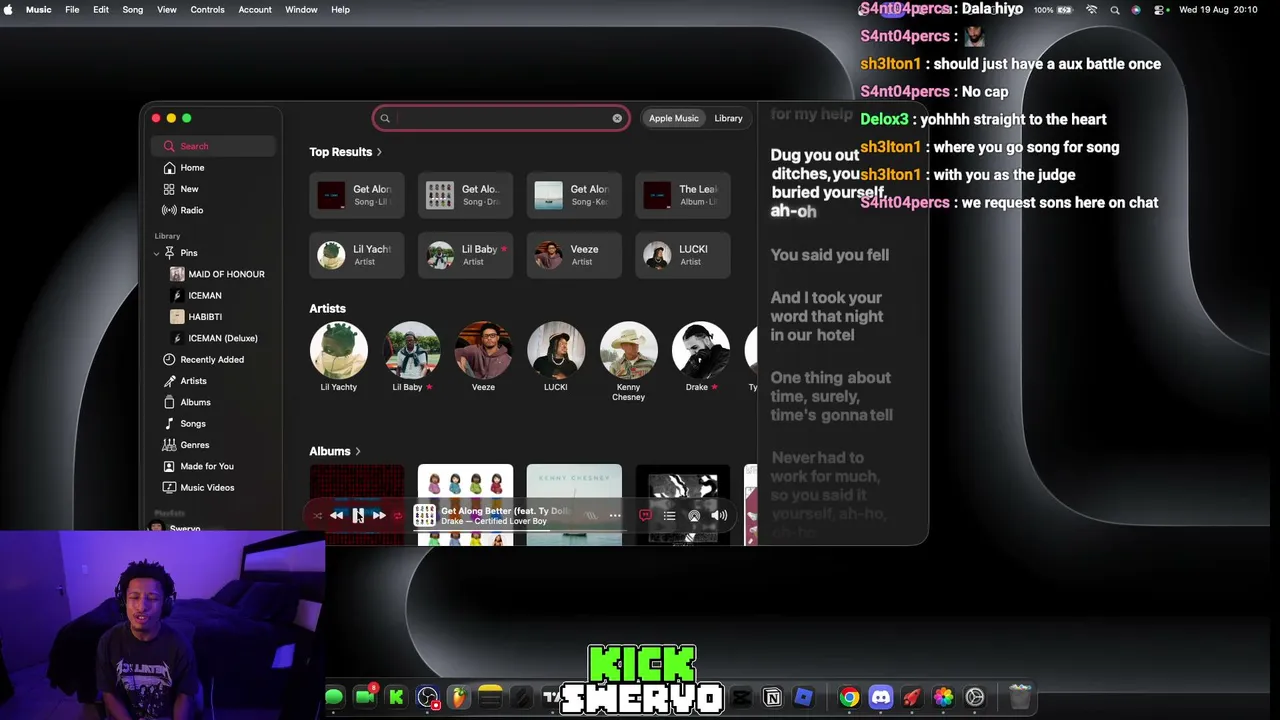
Task: Open the Song menu
Action: coord(132,10)
